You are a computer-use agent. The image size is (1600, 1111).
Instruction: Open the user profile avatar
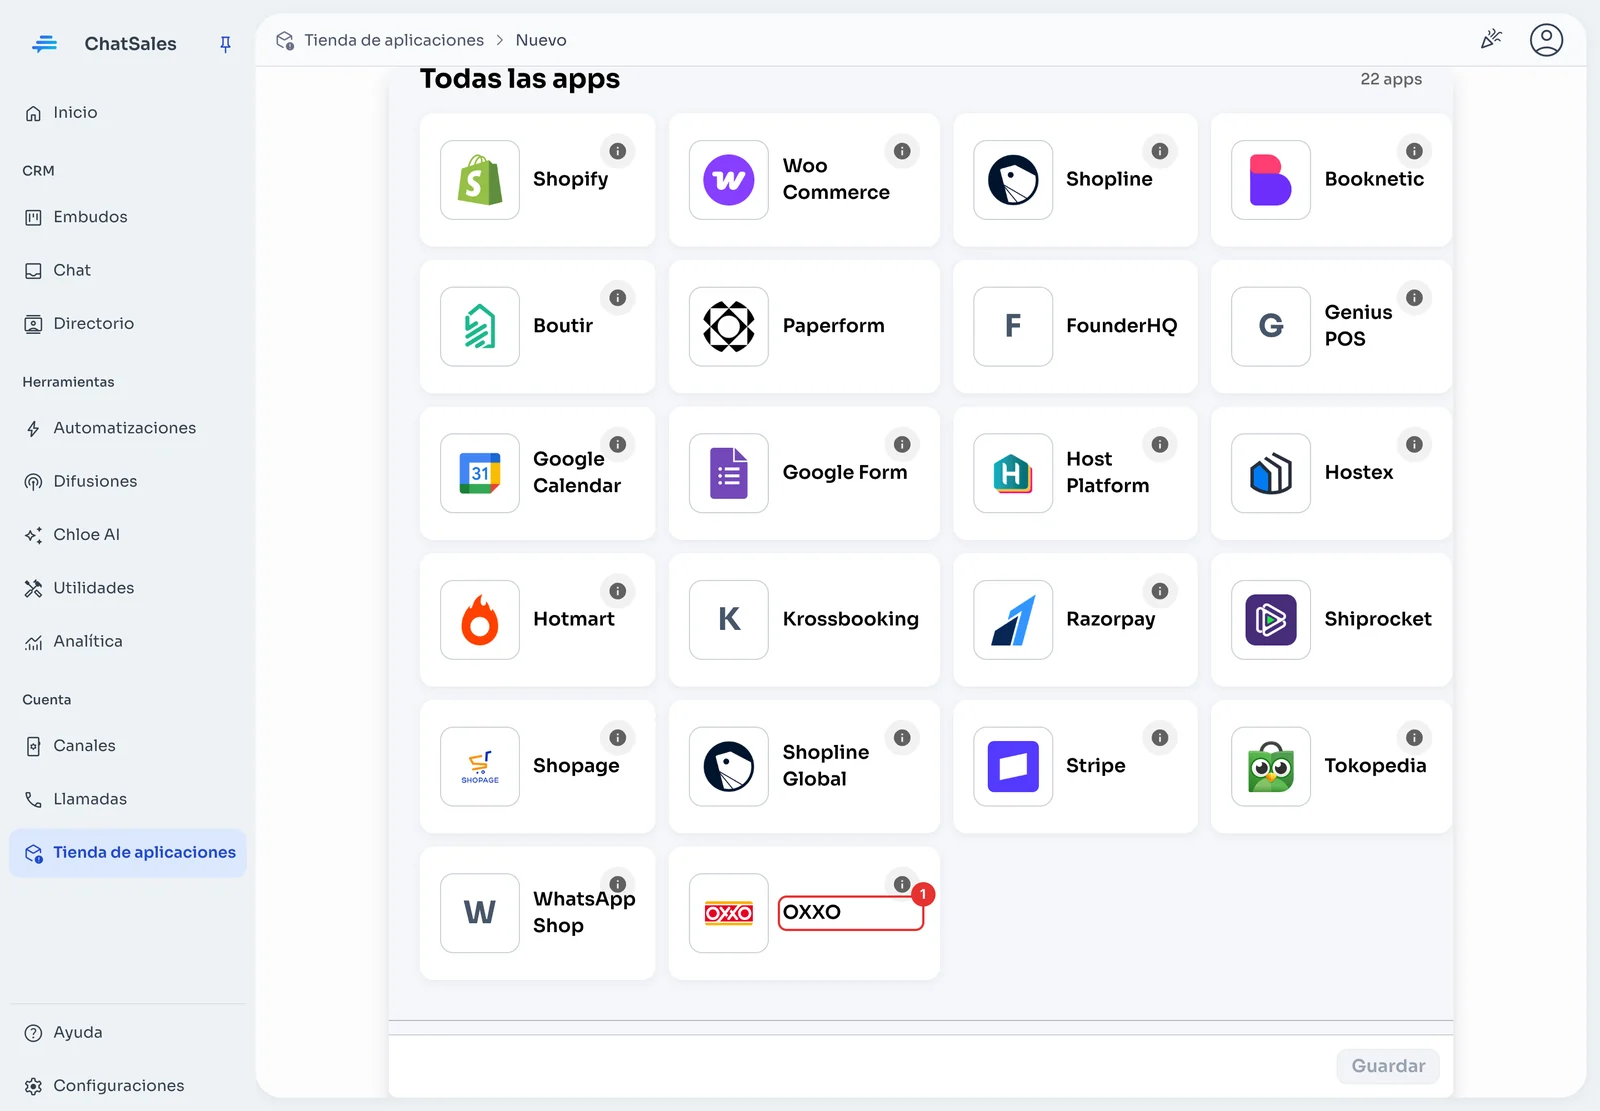tap(1546, 40)
